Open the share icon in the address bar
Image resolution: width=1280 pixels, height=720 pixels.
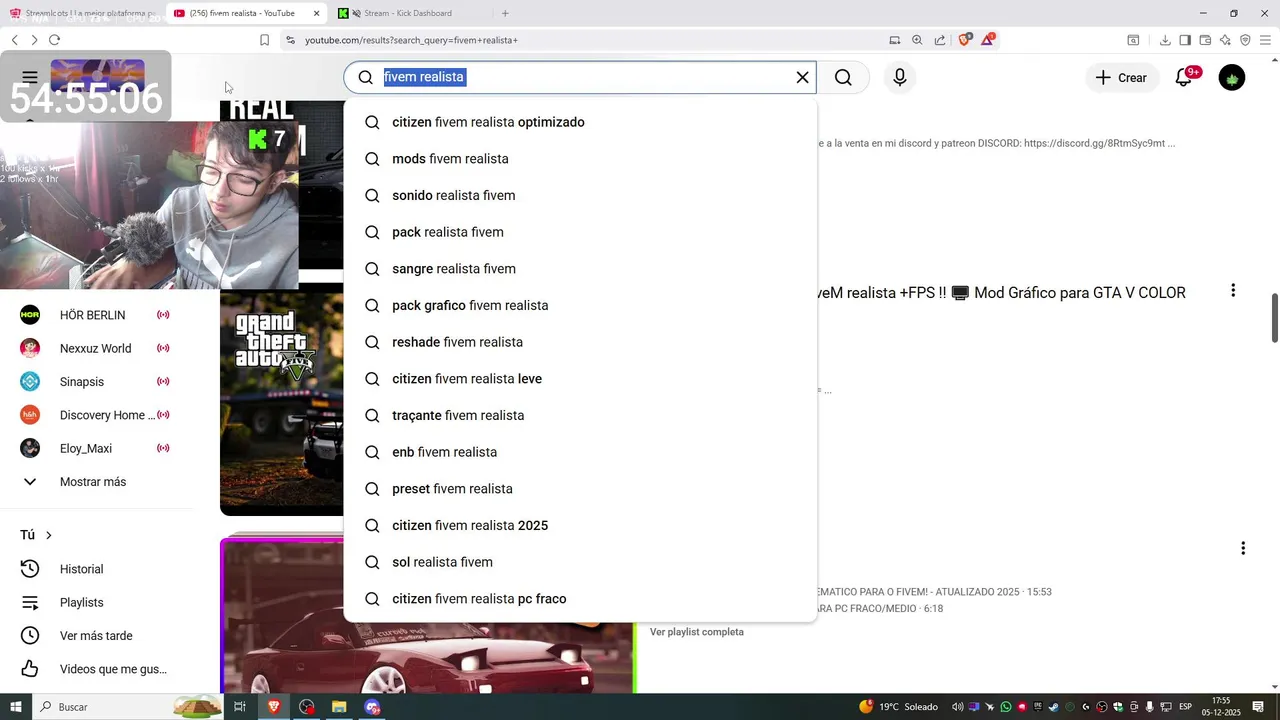point(940,40)
